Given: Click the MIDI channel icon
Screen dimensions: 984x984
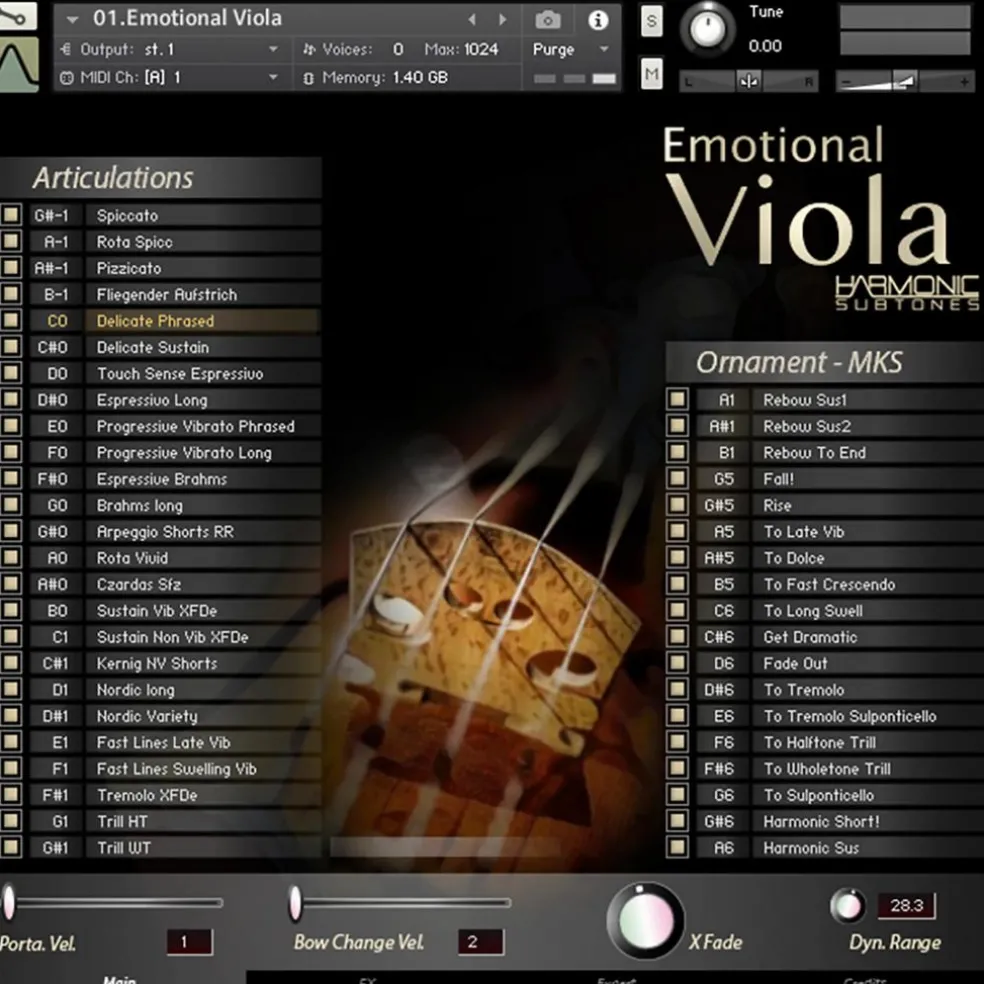Looking at the screenshot, I should 66,78.
